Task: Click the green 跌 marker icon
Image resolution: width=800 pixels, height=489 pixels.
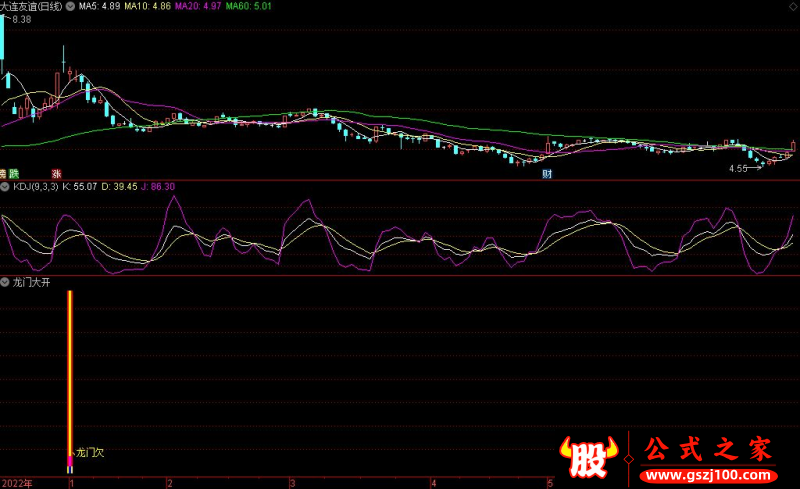Action: [x=15, y=174]
